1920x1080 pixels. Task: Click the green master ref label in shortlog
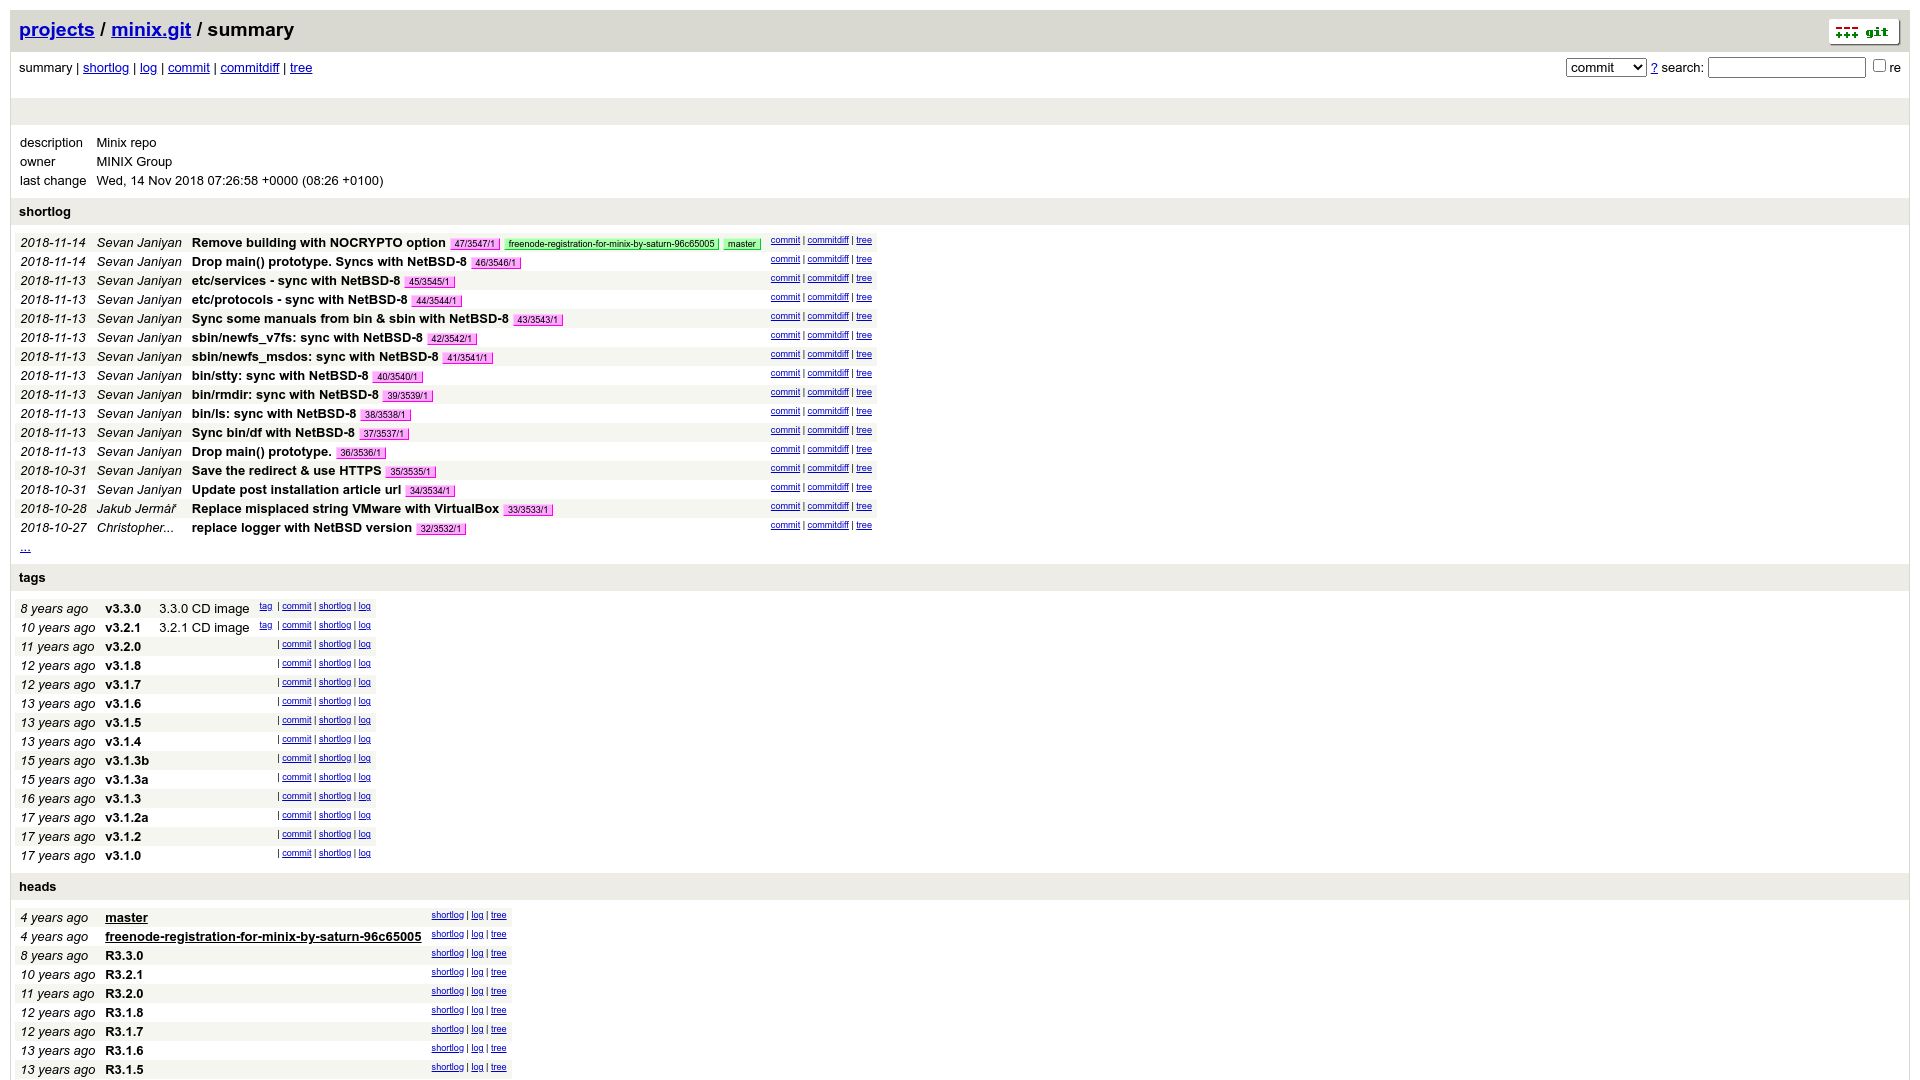point(742,244)
